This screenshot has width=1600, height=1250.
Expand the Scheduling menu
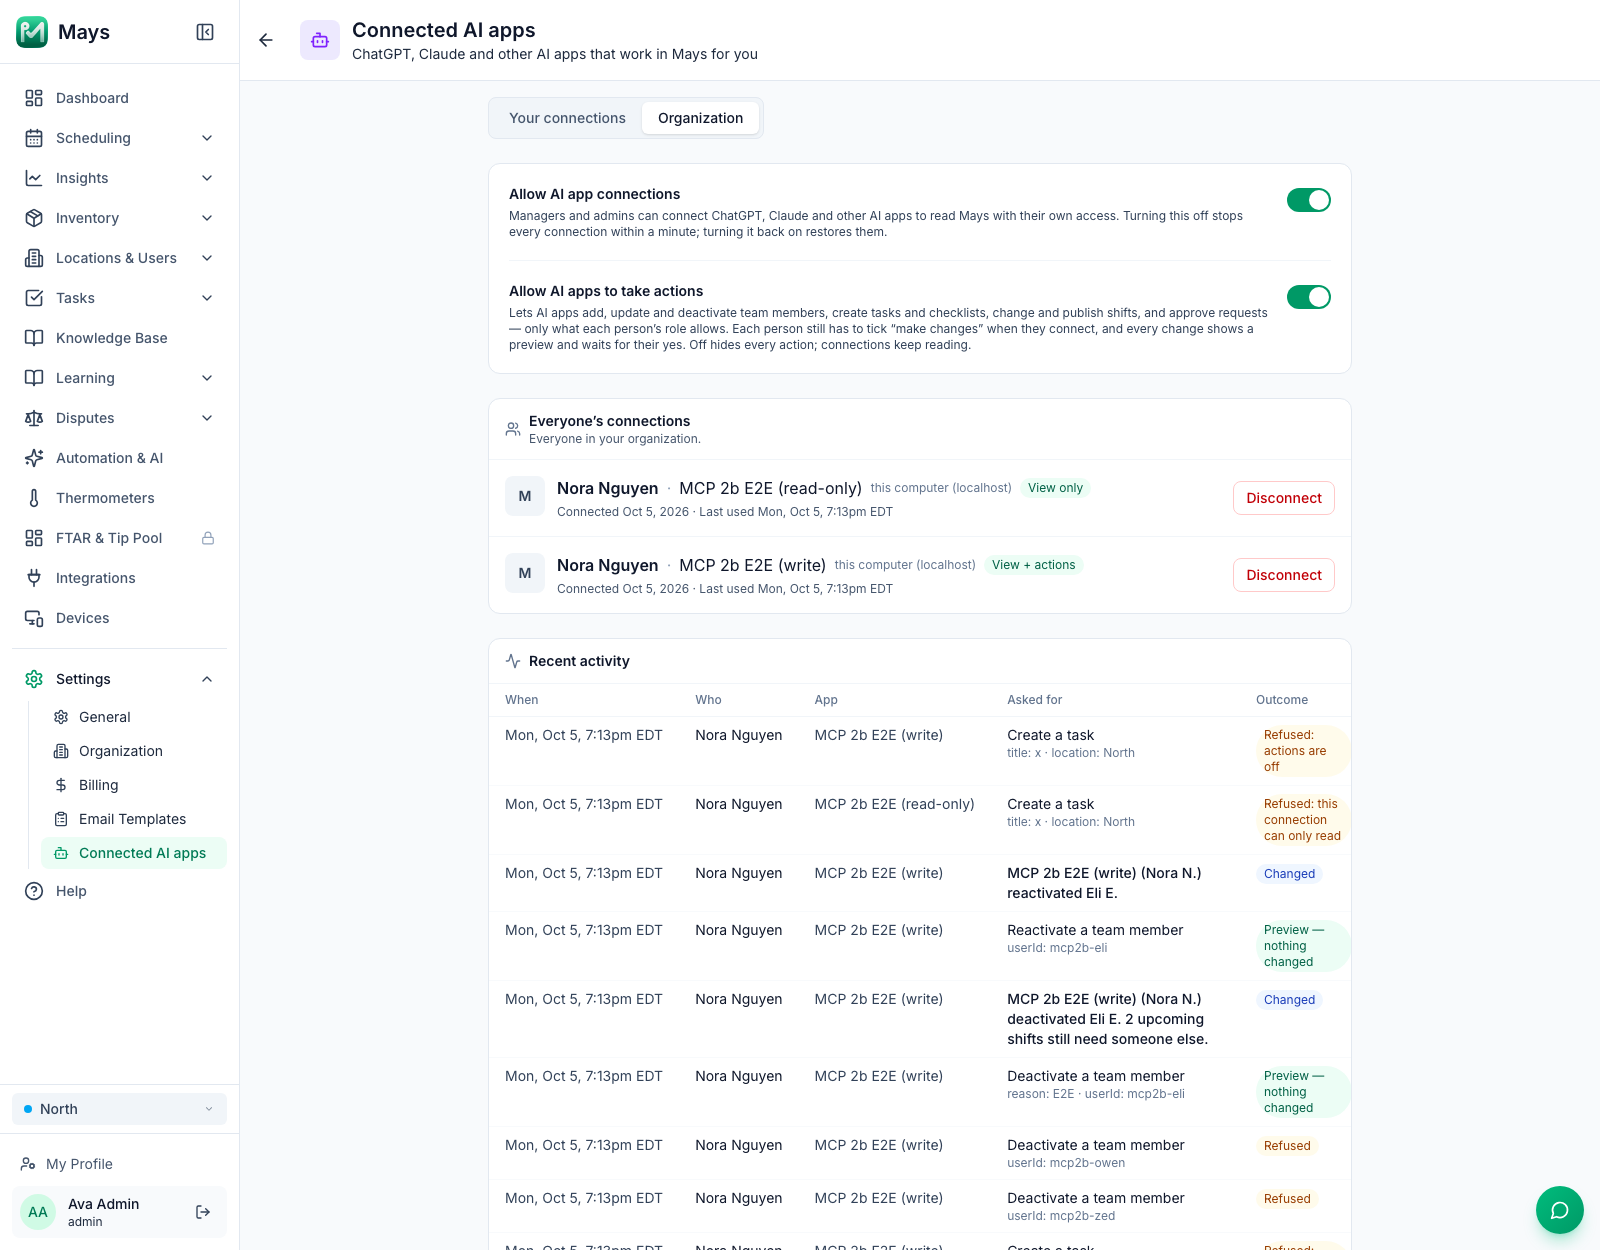pyautogui.click(x=120, y=138)
